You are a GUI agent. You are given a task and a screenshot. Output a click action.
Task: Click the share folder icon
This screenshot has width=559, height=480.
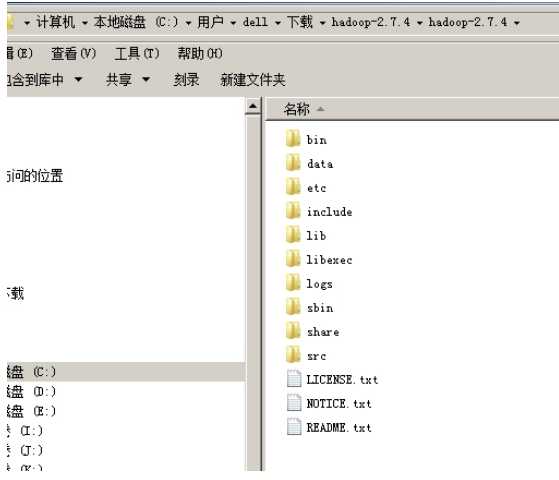point(293,331)
